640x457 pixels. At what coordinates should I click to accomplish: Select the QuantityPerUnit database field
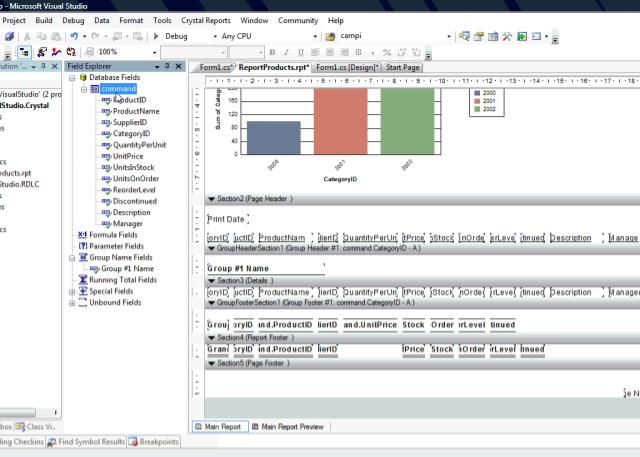140,145
